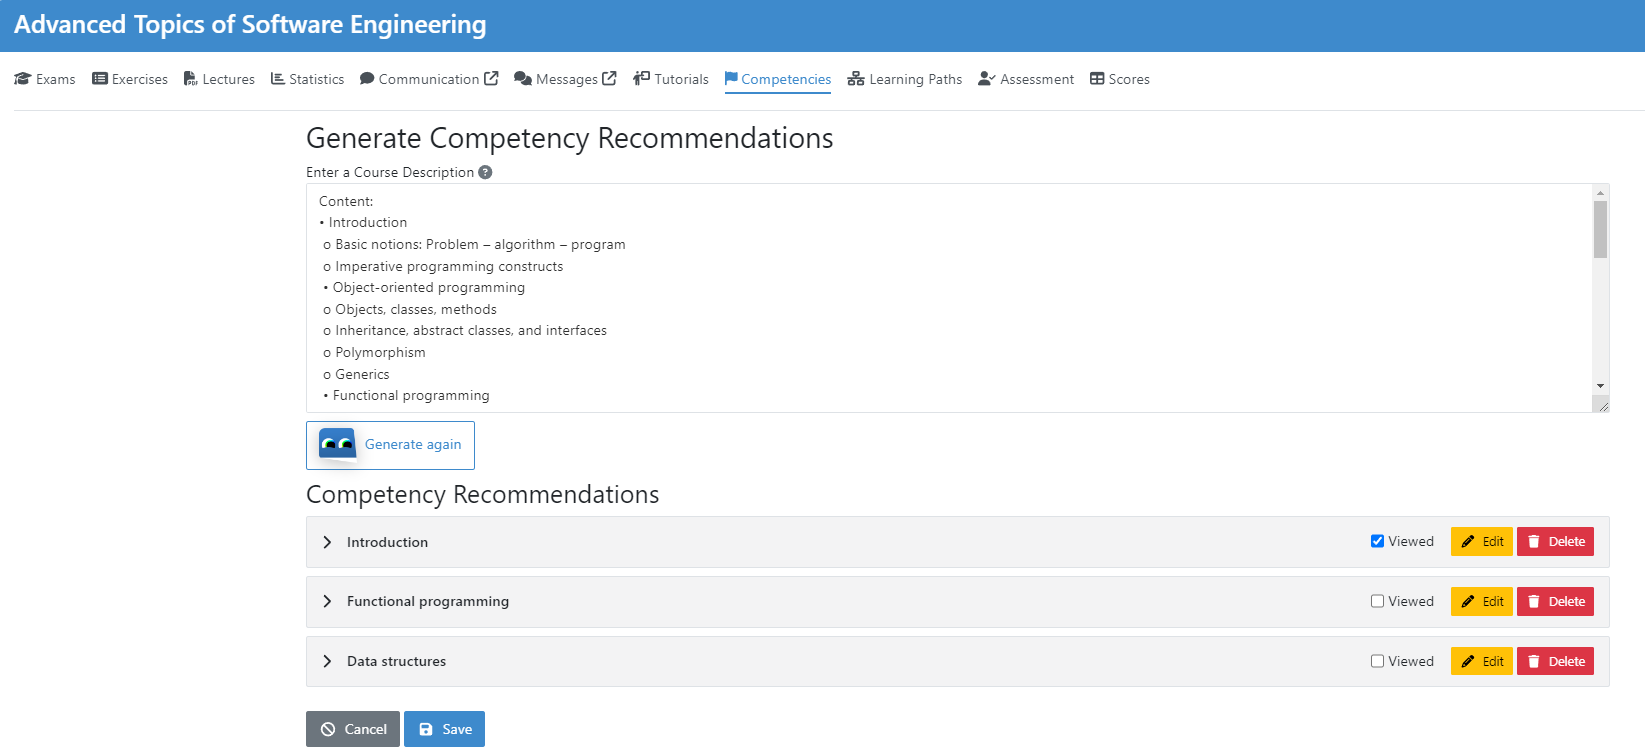This screenshot has width=1645, height=755.
Task: Open the help tooltip beside Course Description
Action: coord(485,172)
